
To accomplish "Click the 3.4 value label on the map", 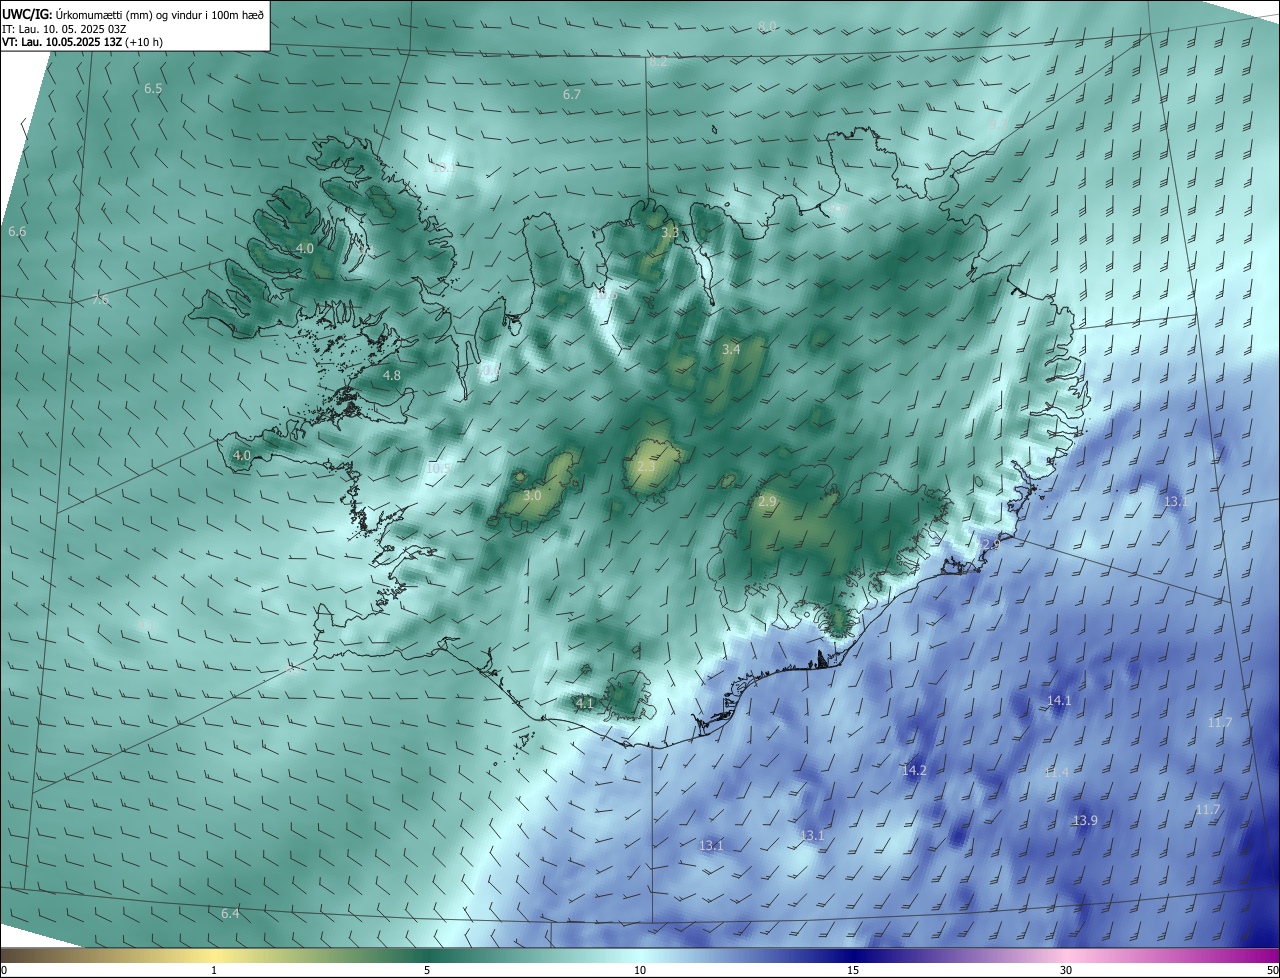I will point(731,349).
